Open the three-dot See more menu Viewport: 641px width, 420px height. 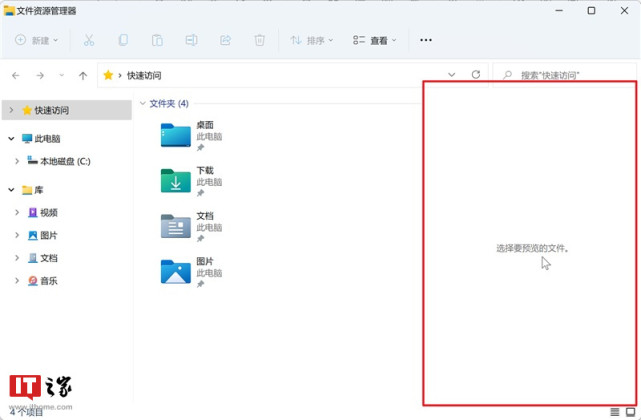pyautogui.click(x=426, y=40)
